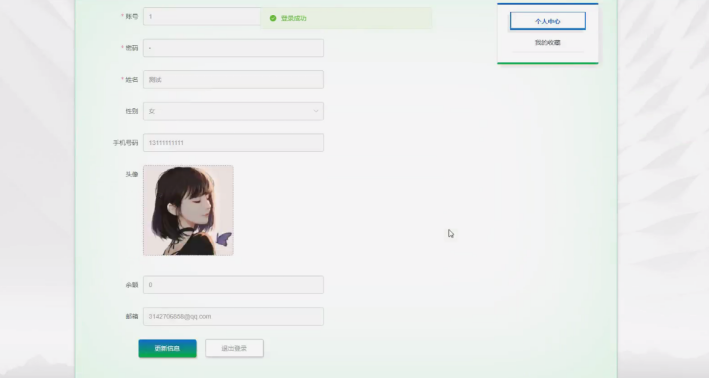Screen dimensions: 709x379
Task: Click the 账号 account input field
Action: point(202,16)
